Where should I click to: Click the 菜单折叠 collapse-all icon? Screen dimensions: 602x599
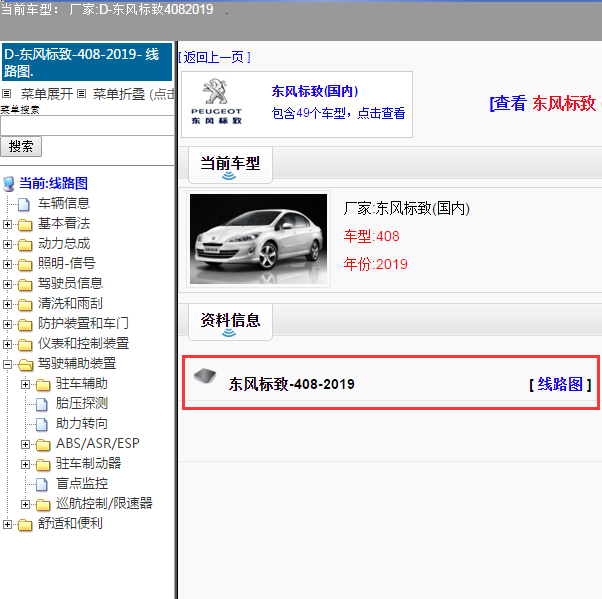[81, 93]
